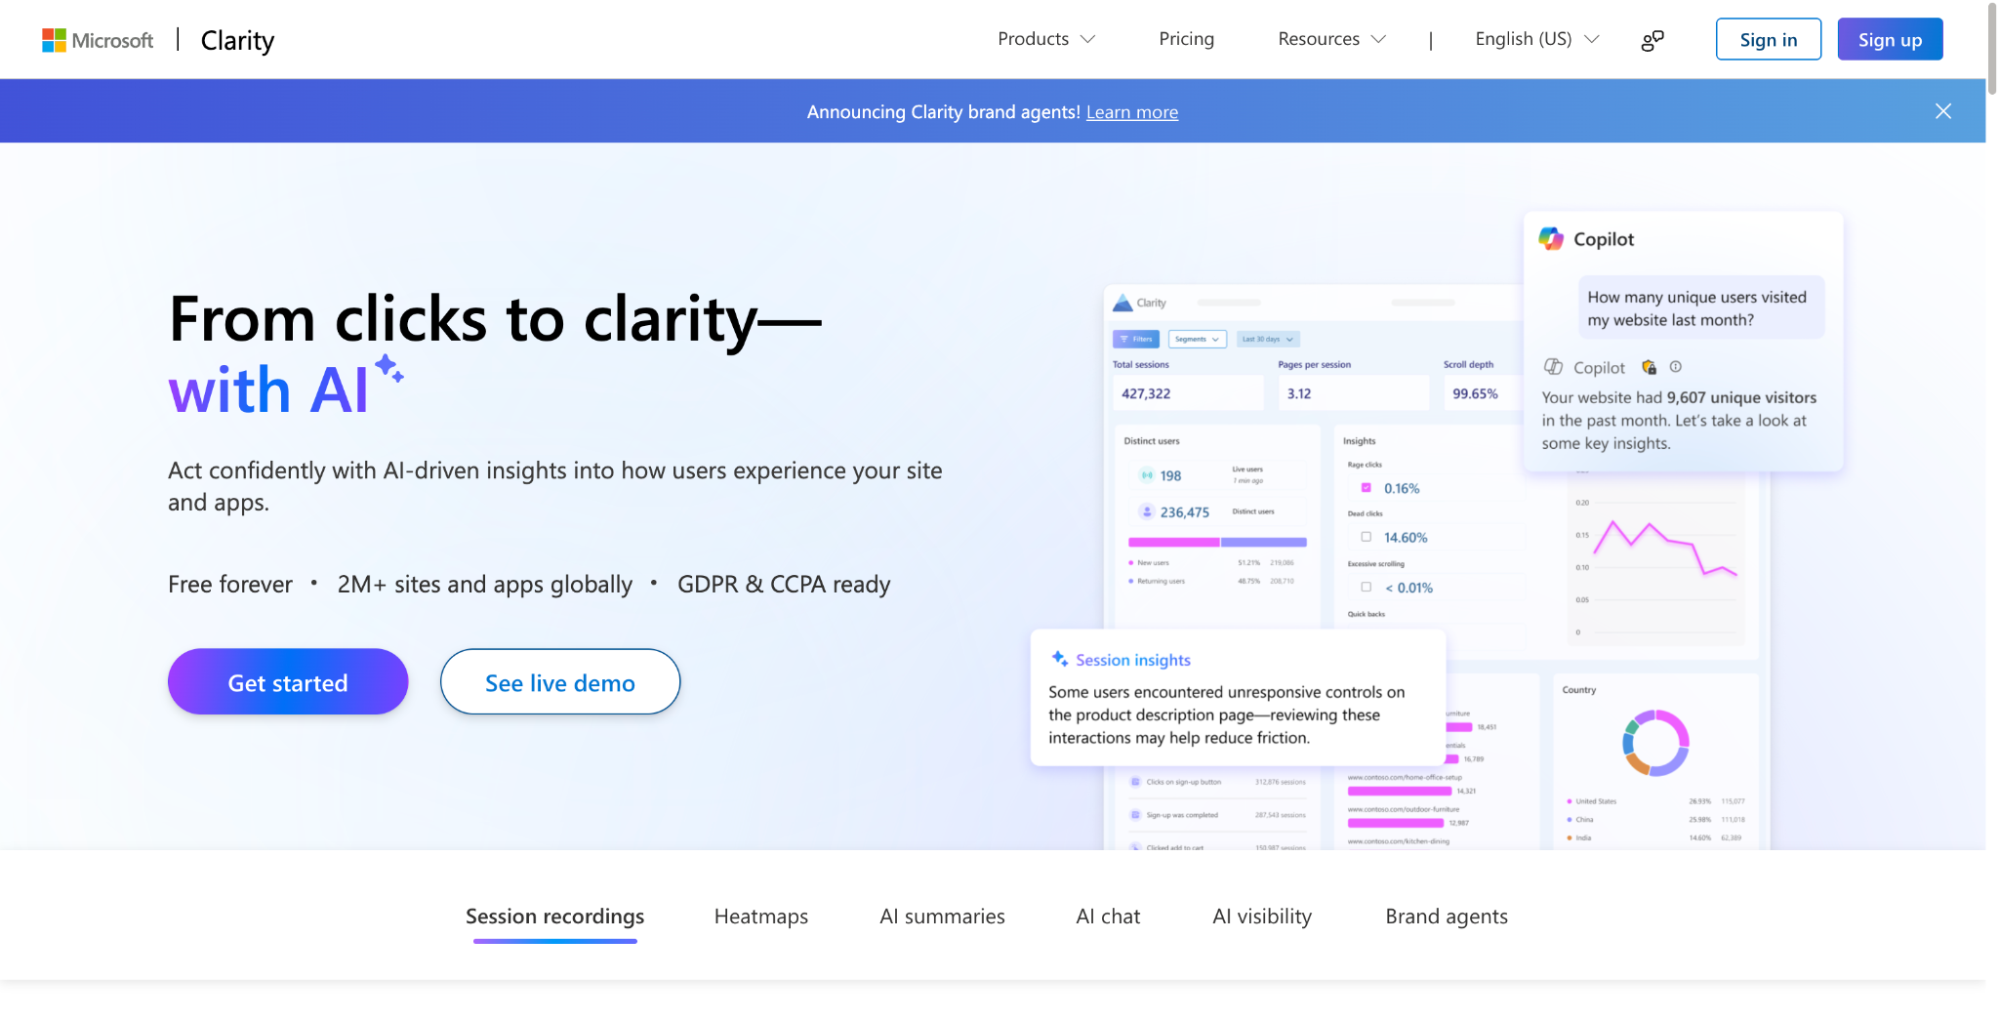Click the Country donut chart
Viewport: 1999px width, 1029px height.
pos(1655,743)
